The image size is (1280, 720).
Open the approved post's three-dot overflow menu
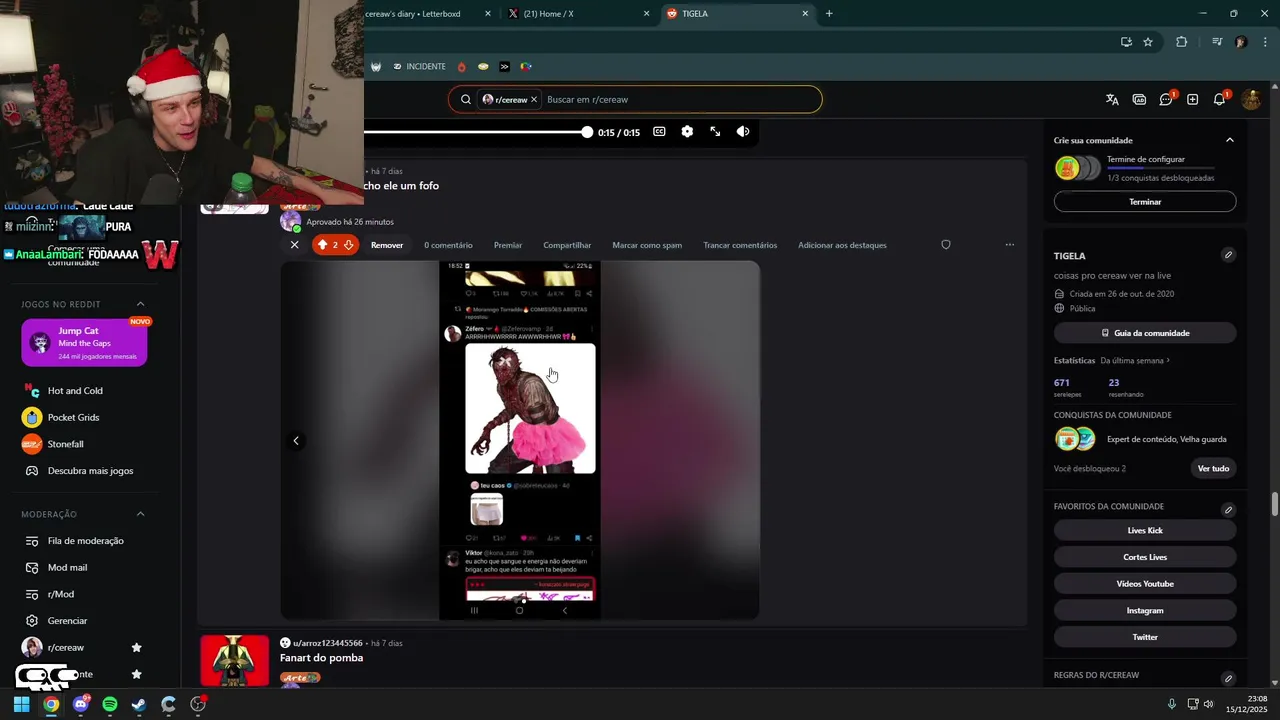pyautogui.click(x=1009, y=245)
